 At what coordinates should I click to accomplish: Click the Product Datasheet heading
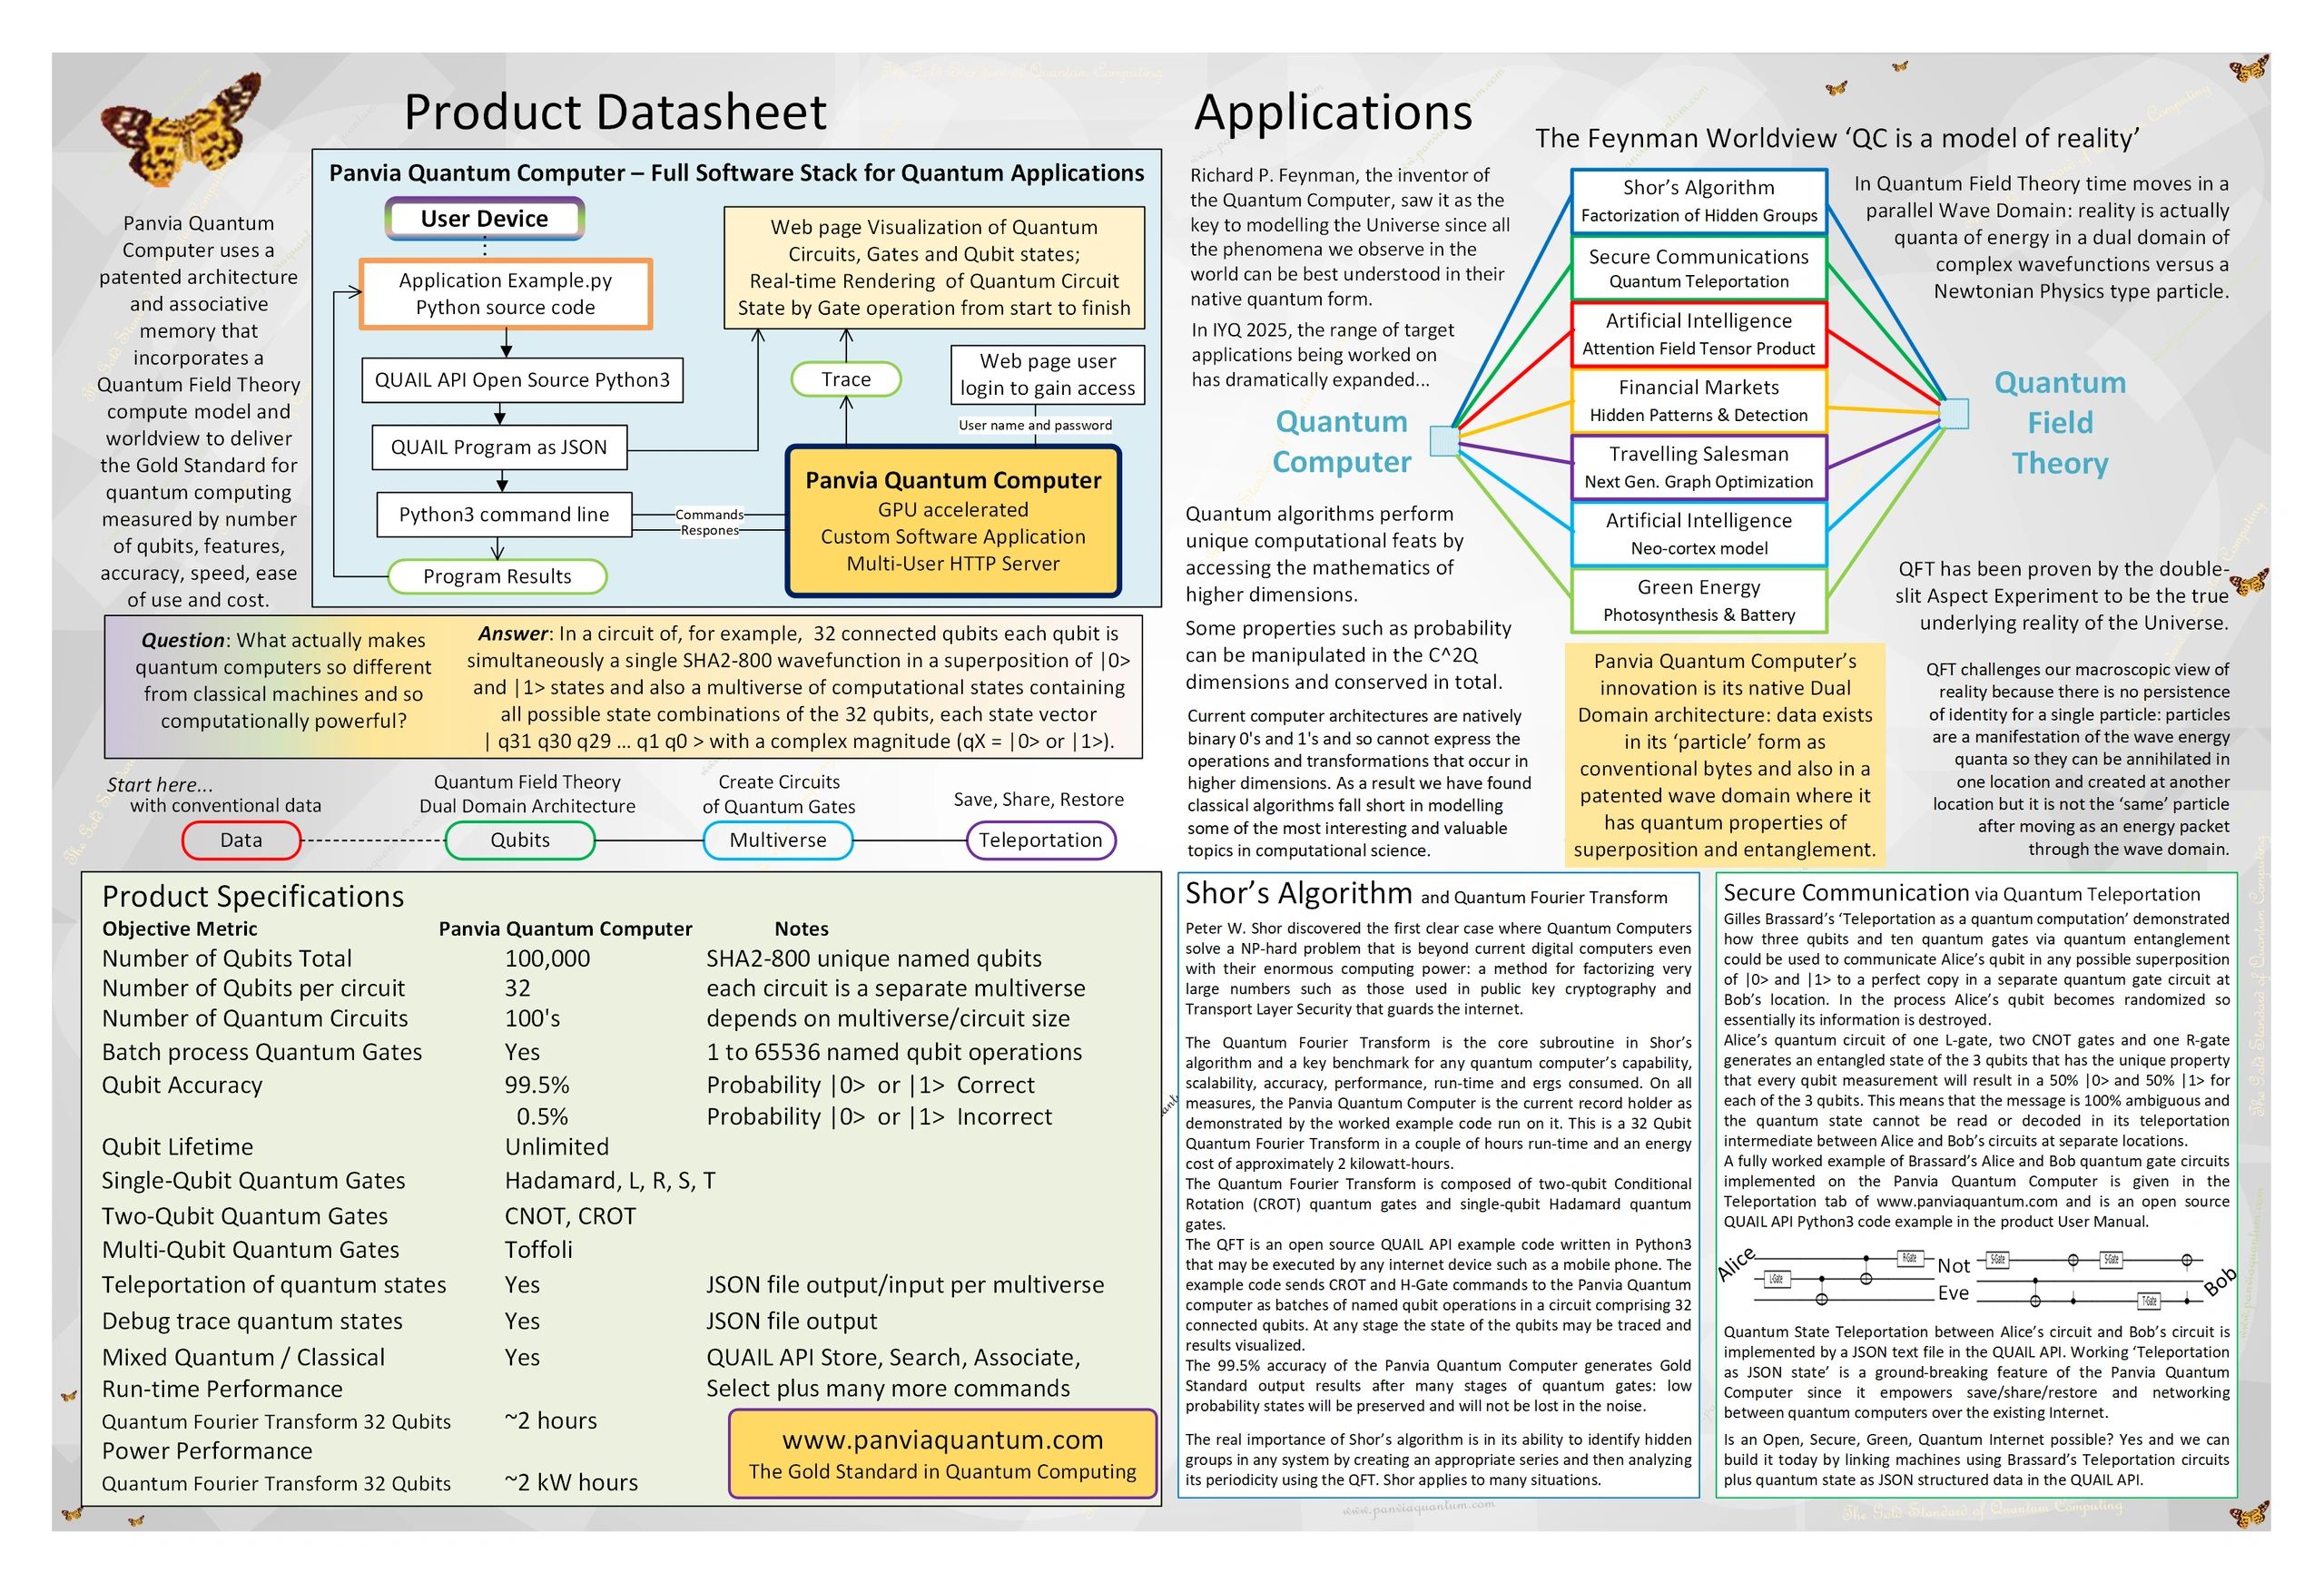(615, 111)
